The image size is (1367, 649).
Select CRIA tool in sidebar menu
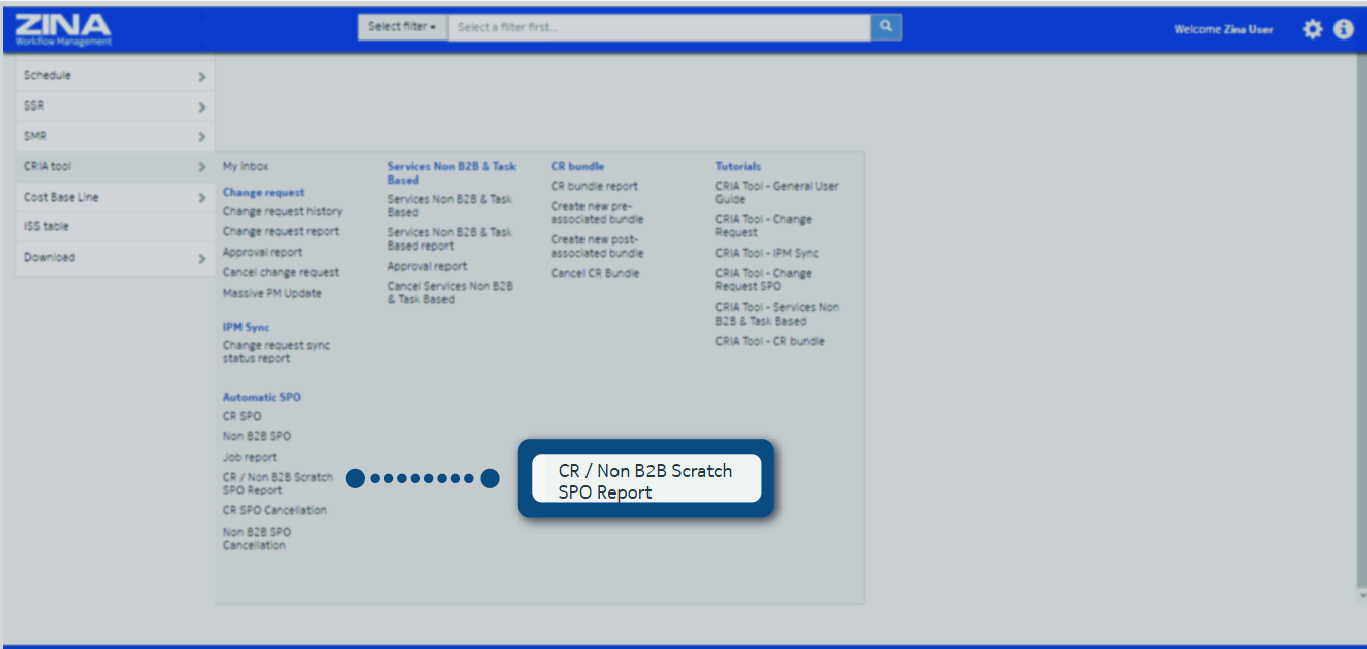tap(48, 167)
